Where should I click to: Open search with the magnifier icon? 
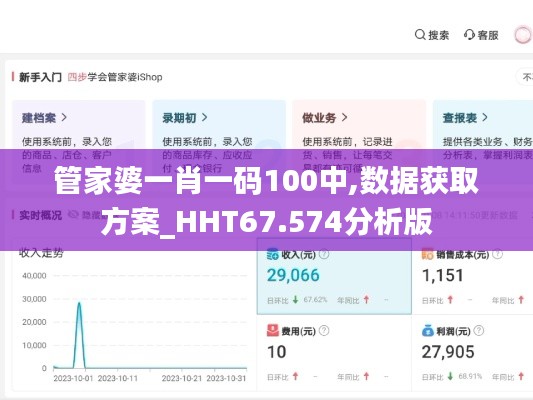(420, 35)
